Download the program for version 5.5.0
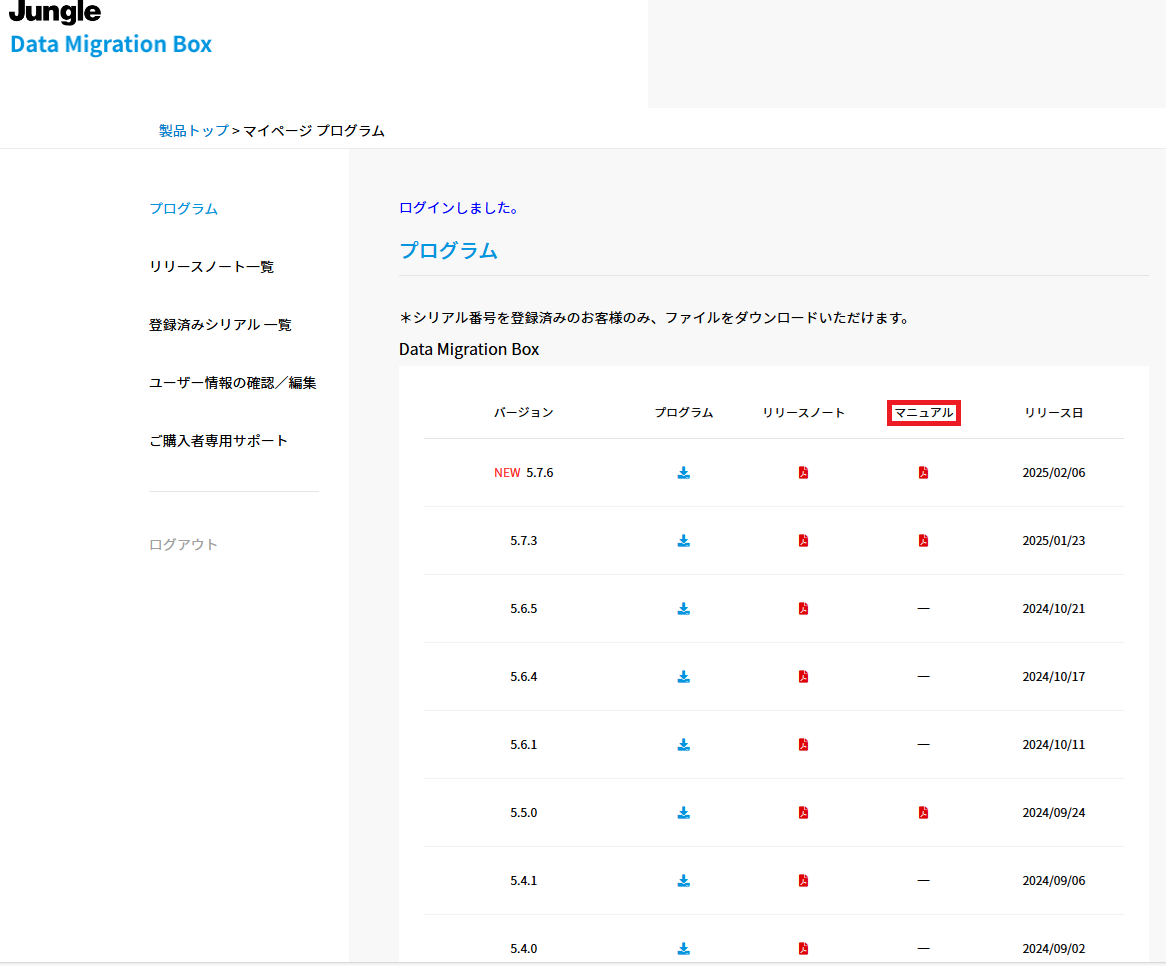1166x966 pixels. [683, 813]
